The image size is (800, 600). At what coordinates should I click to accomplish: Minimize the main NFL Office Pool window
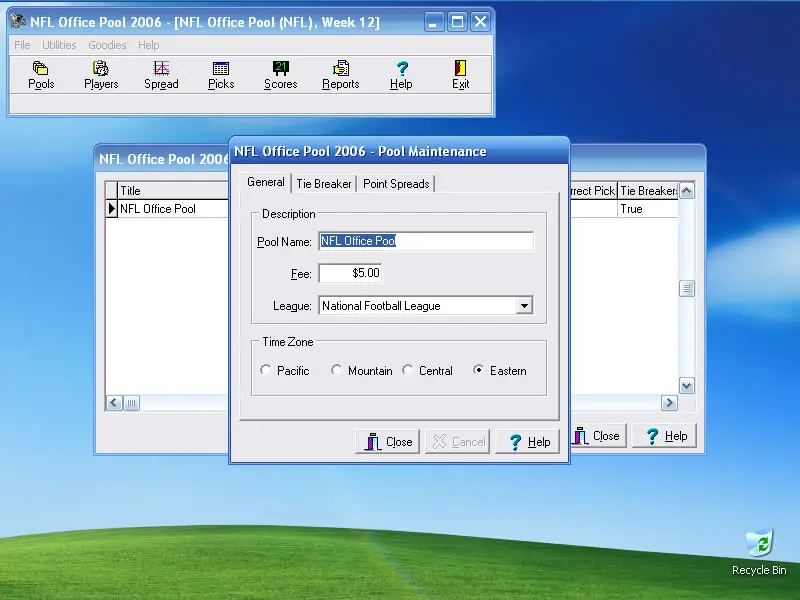pyautogui.click(x=434, y=22)
